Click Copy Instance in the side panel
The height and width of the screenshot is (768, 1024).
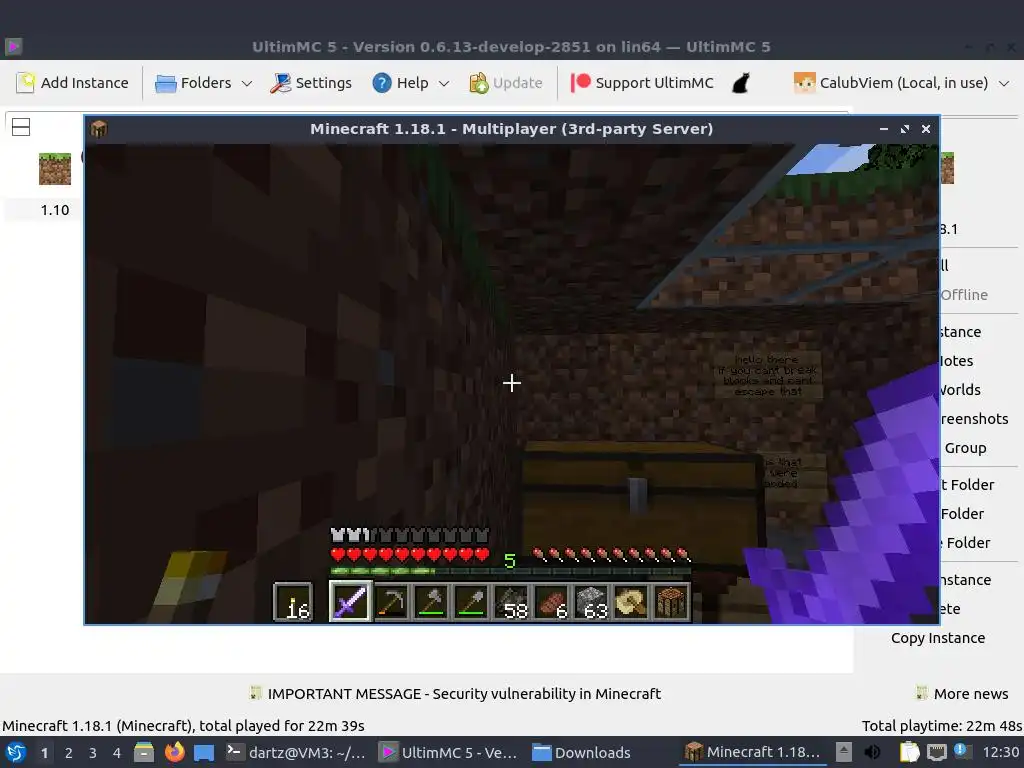point(938,638)
